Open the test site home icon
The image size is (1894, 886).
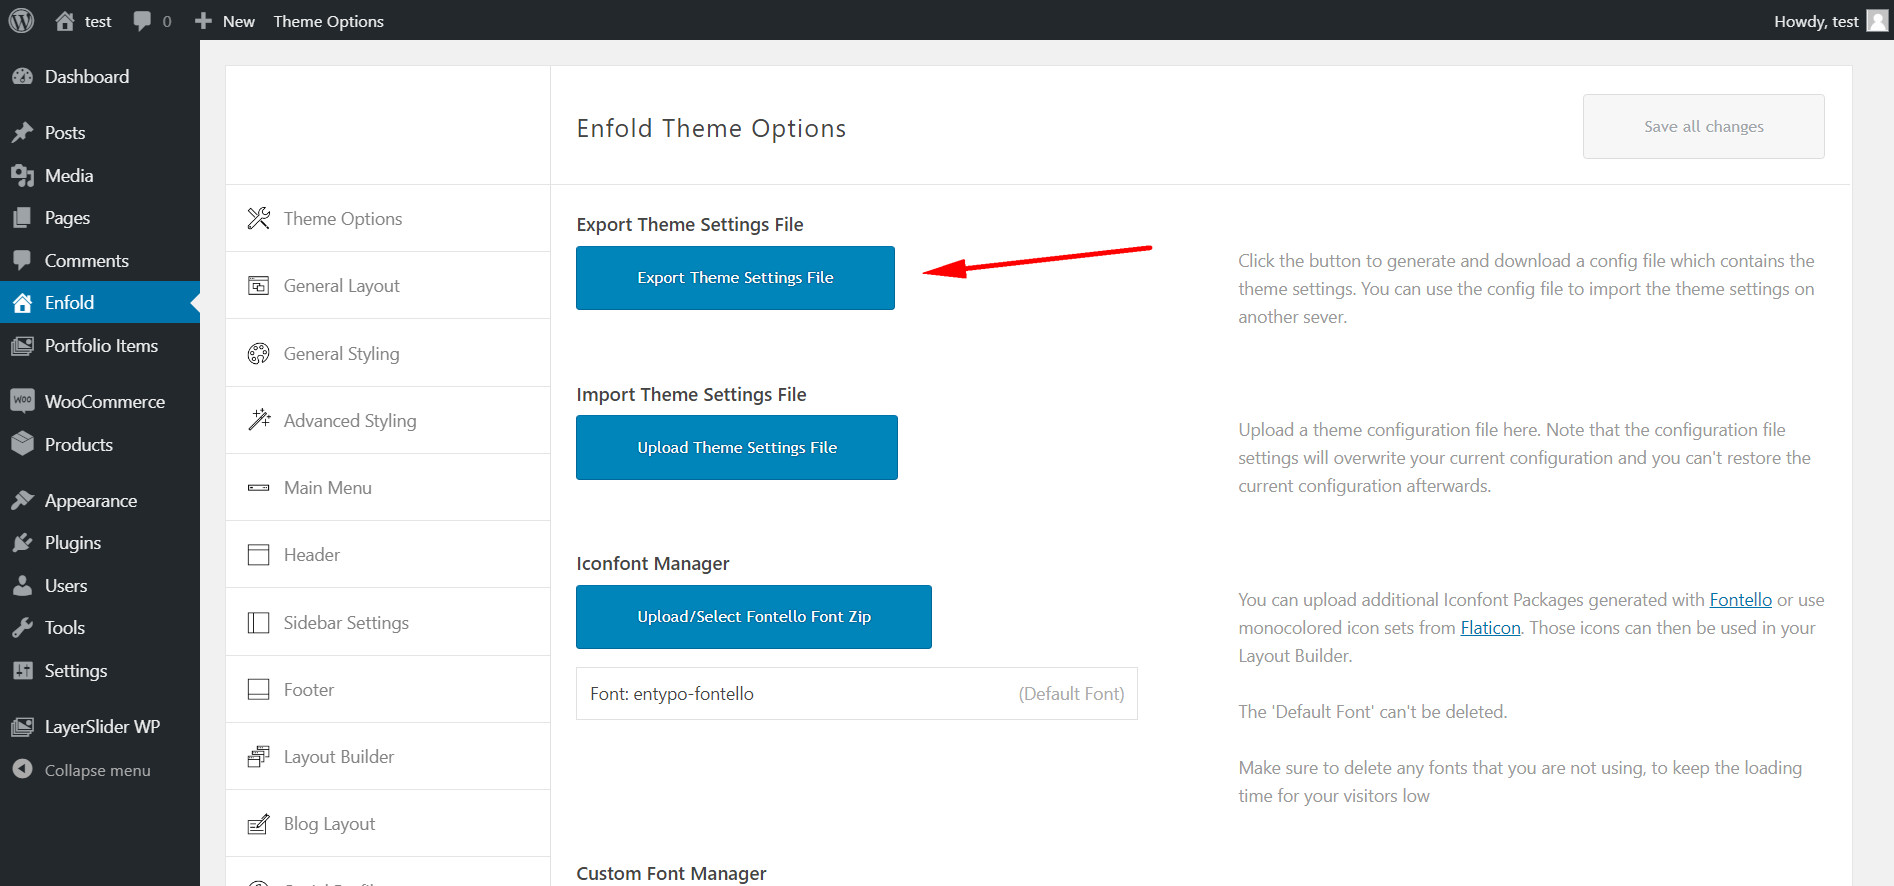click(x=65, y=20)
